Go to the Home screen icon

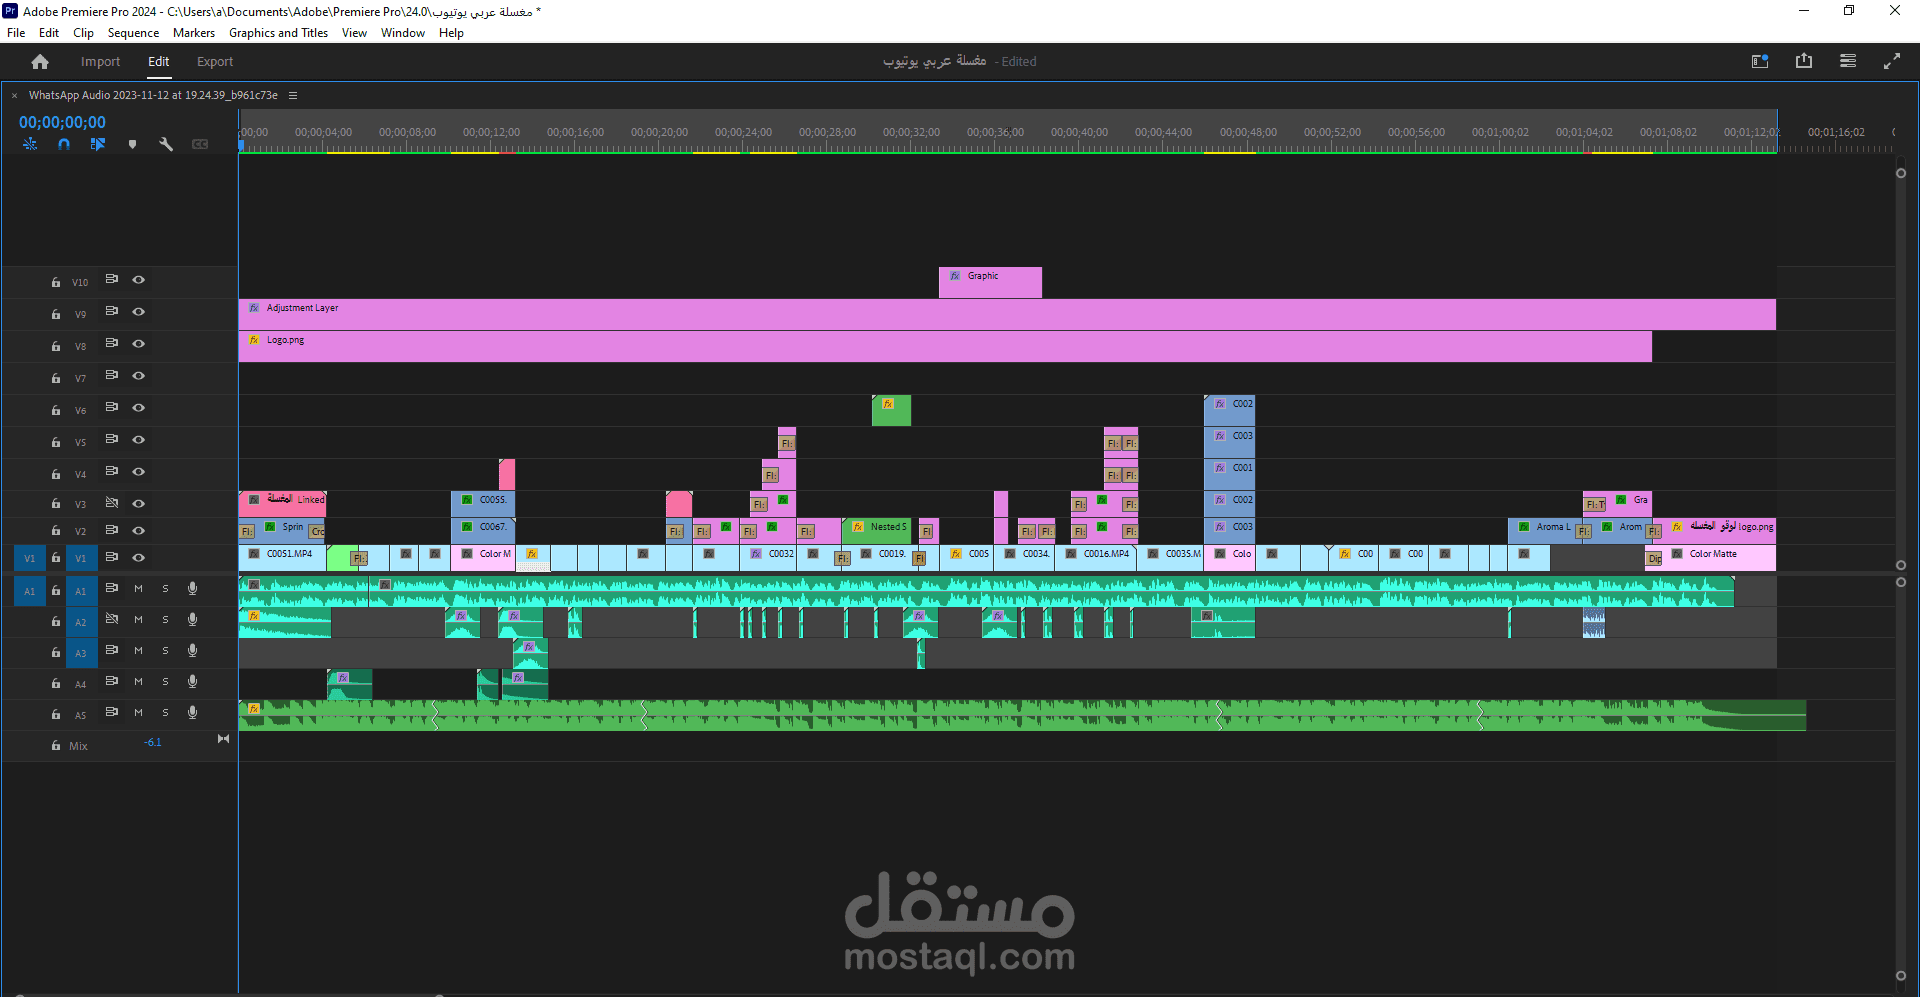[40, 62]
